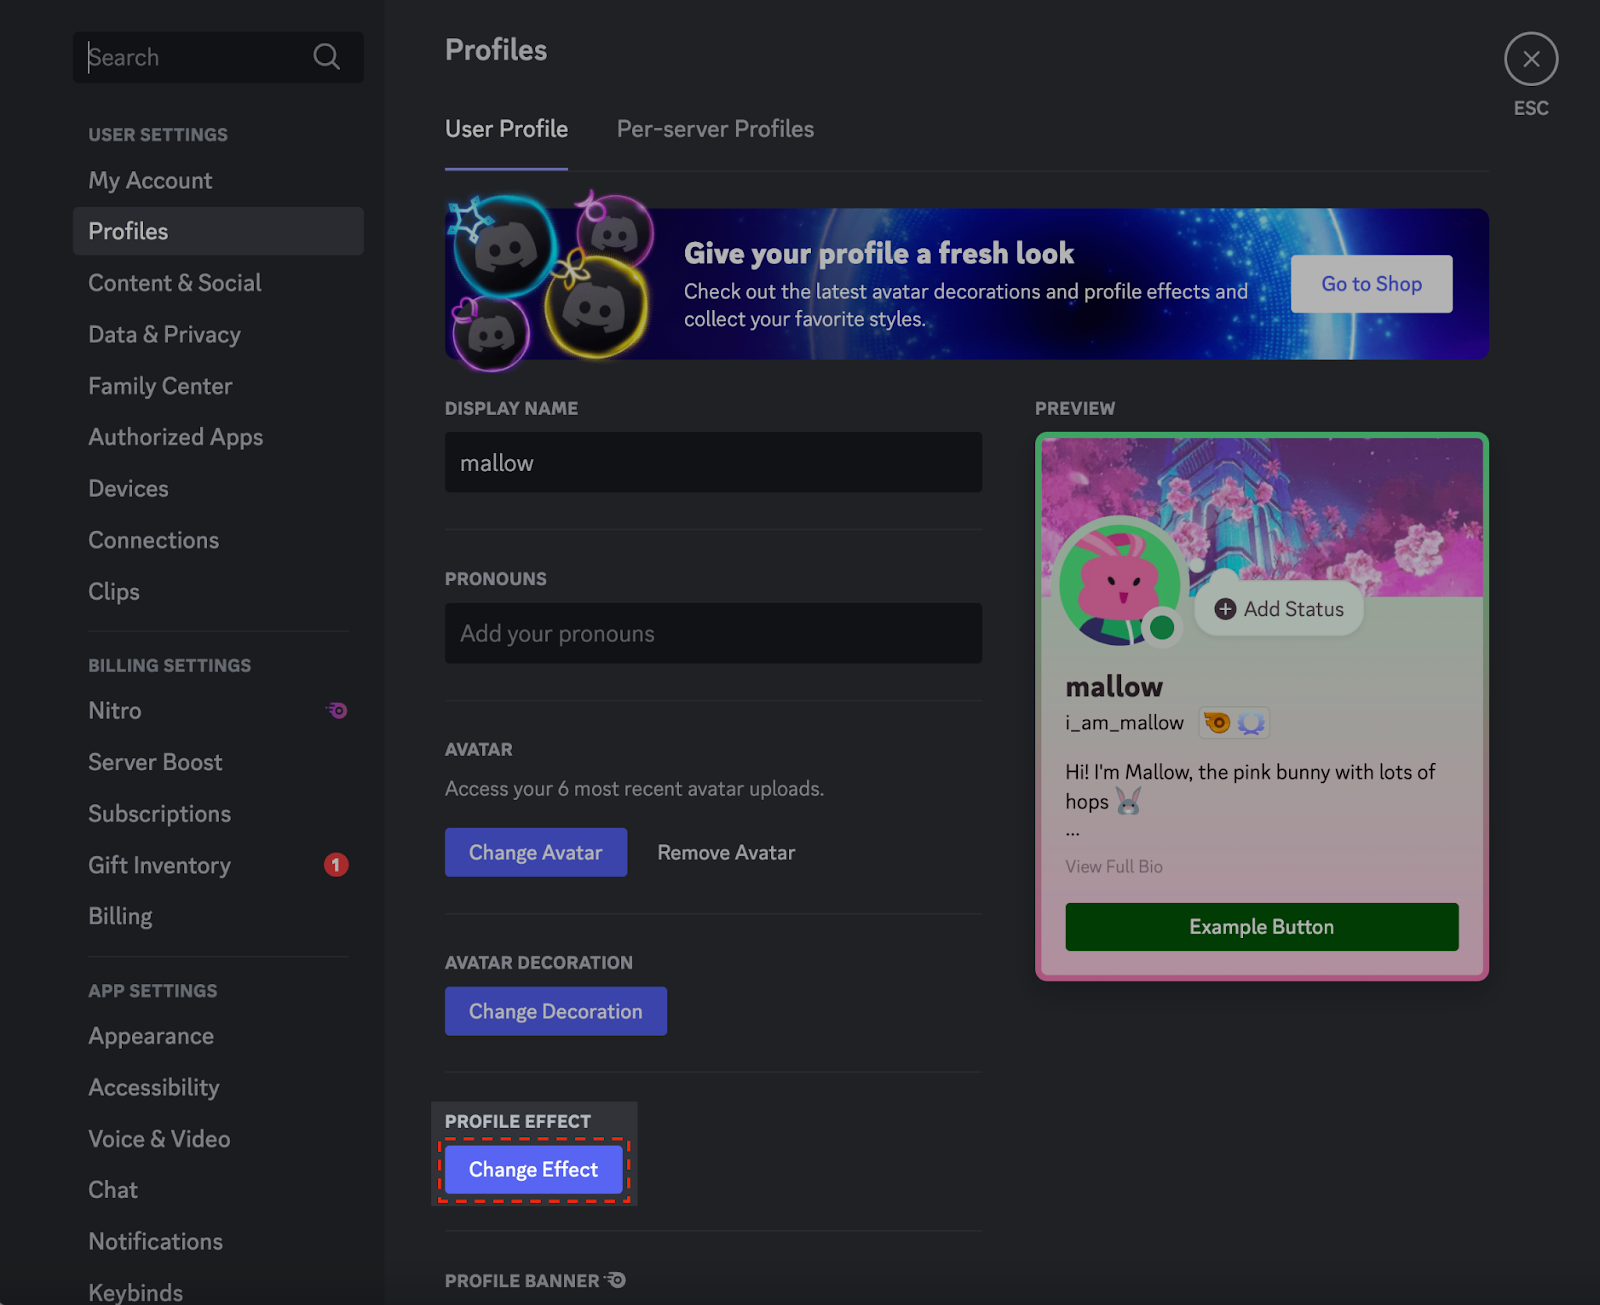This screenshot has width=1600, height=1305.
Task: Click View Full Bio link
Action: [1113, 867]
